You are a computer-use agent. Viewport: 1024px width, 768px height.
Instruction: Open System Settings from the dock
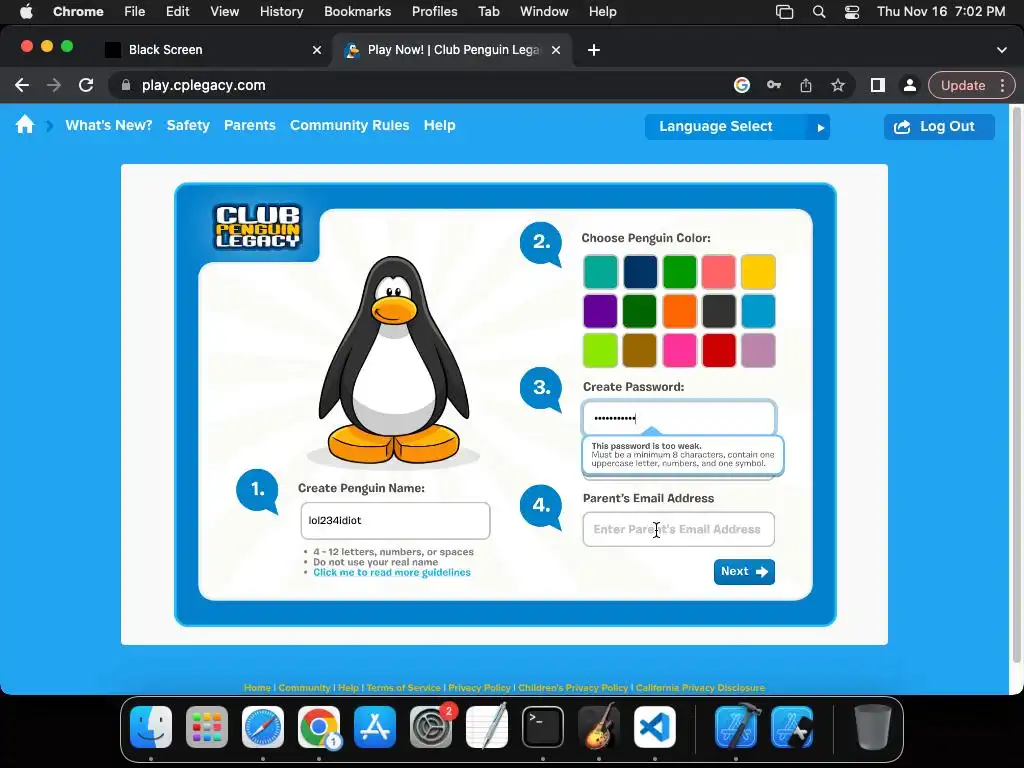pos(431,727)
